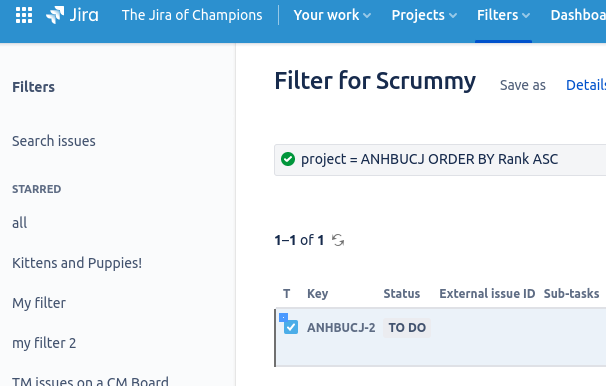Open the app switcher grid icon

point(24,15)
